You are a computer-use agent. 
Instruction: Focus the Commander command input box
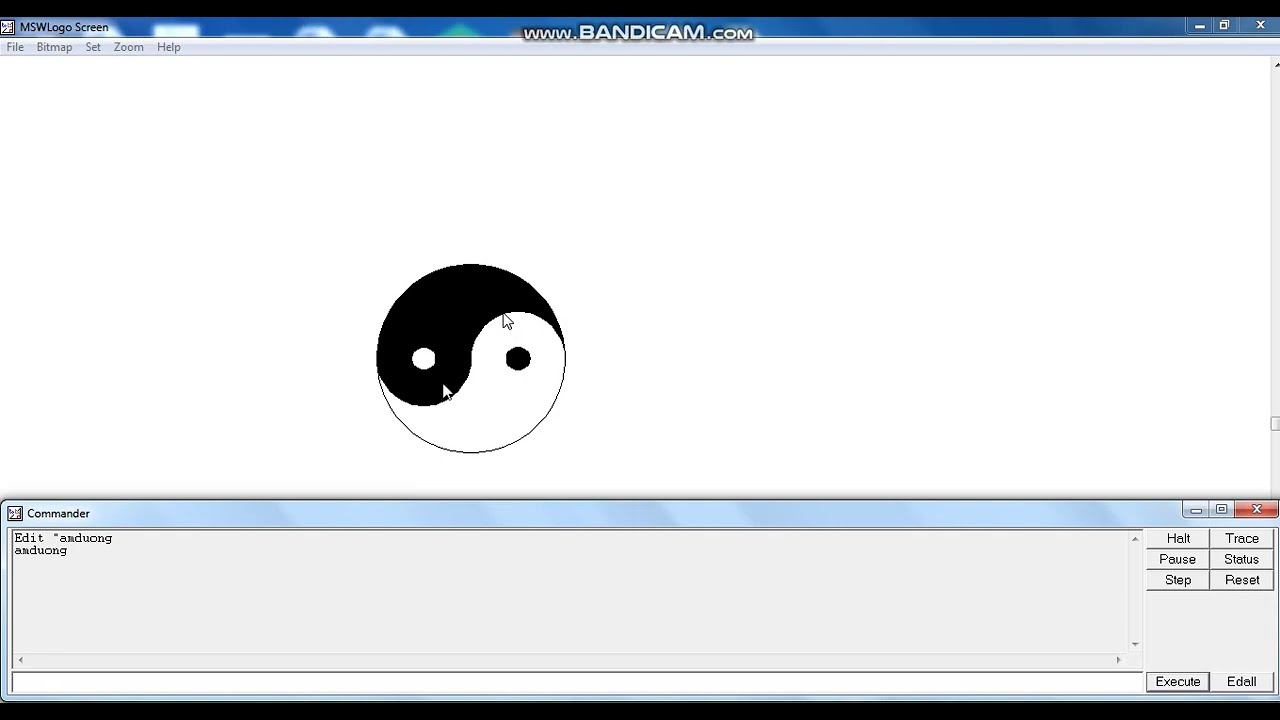576,682
